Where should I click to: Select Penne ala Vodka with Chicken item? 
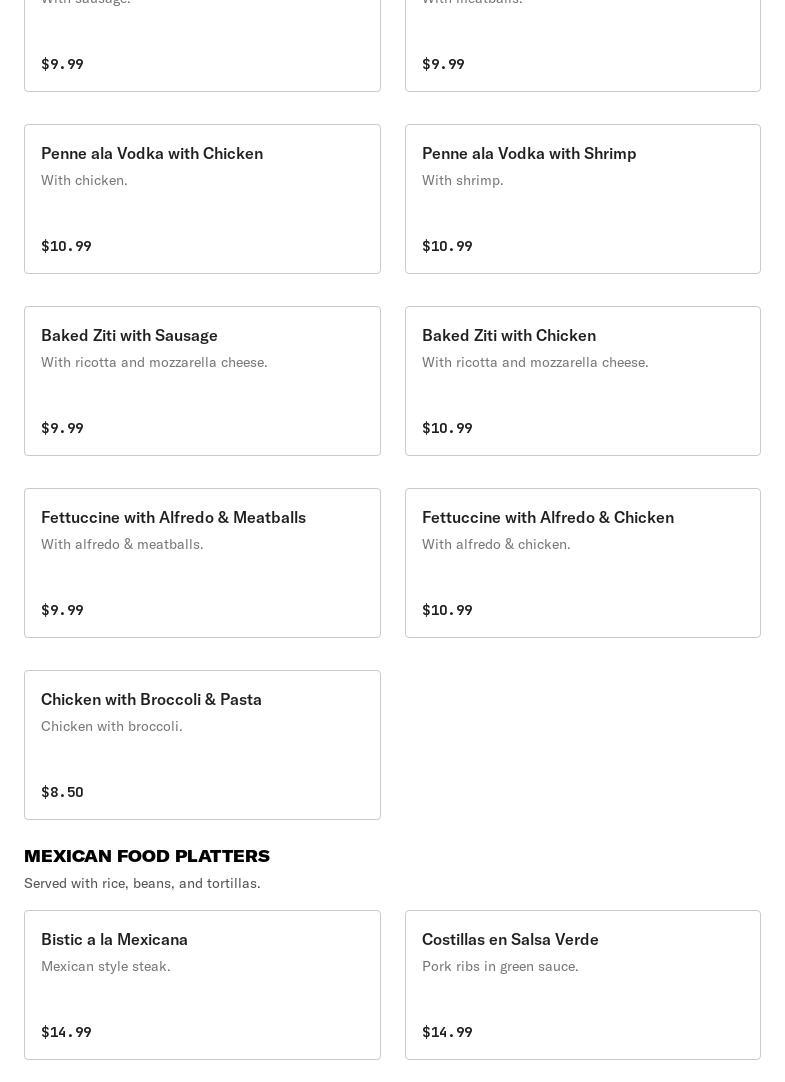click(202, 199)
